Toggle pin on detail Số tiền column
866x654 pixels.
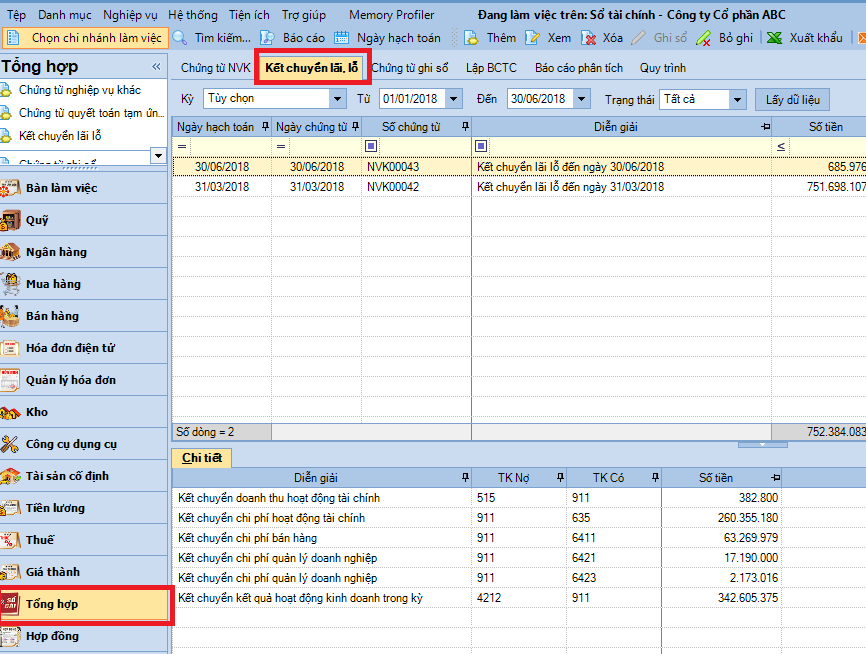pos(775,477)
